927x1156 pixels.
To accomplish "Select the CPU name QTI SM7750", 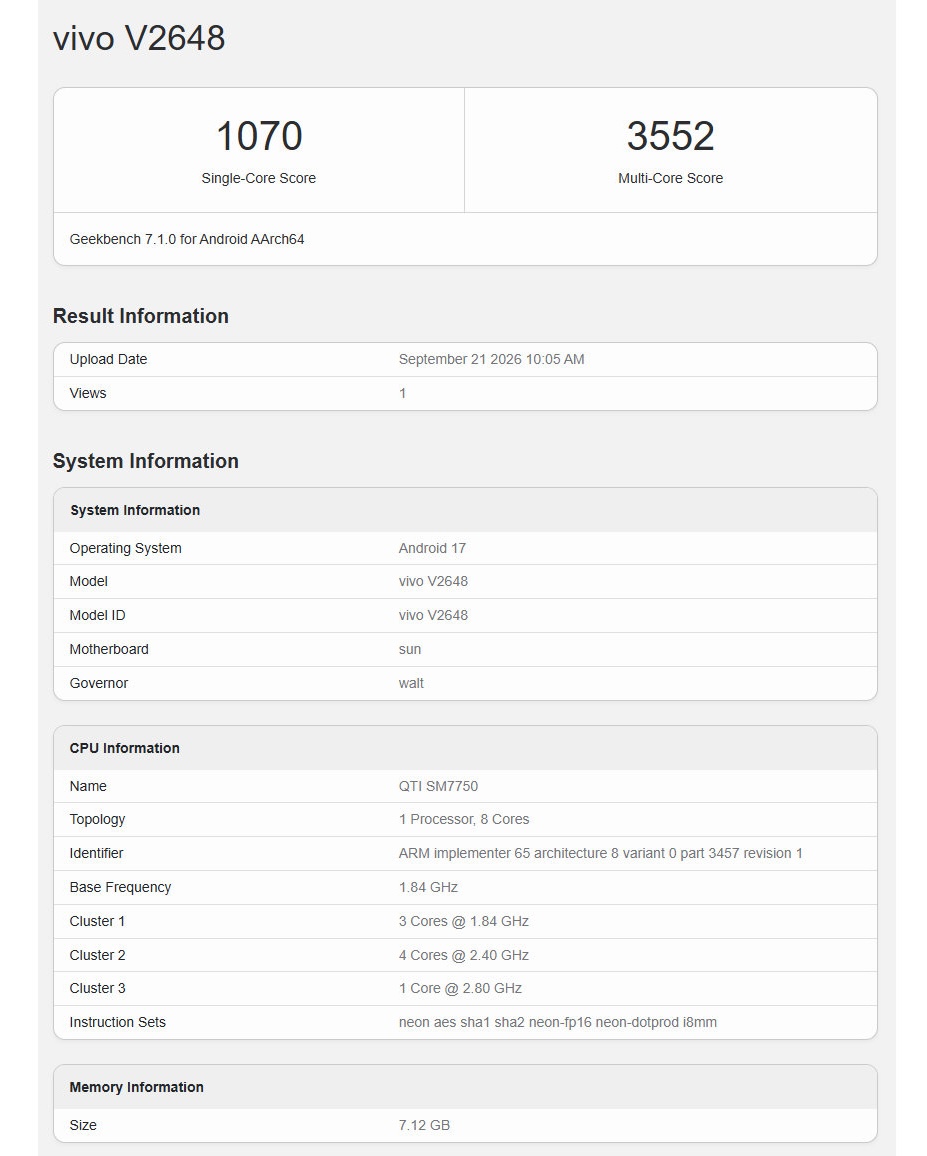I will 438,787.
